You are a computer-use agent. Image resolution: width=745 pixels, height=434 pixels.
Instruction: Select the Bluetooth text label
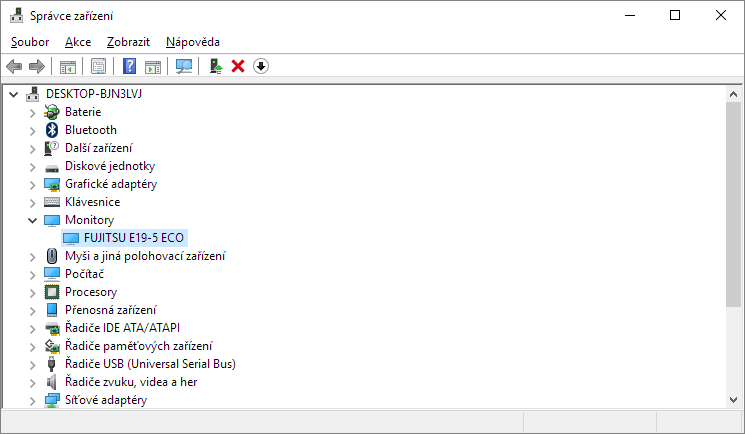coord(91,130)
